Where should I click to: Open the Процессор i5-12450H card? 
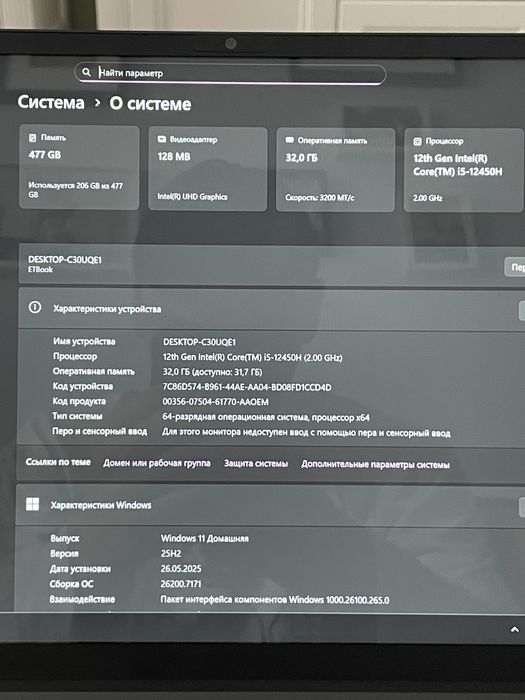pos(464,171)
